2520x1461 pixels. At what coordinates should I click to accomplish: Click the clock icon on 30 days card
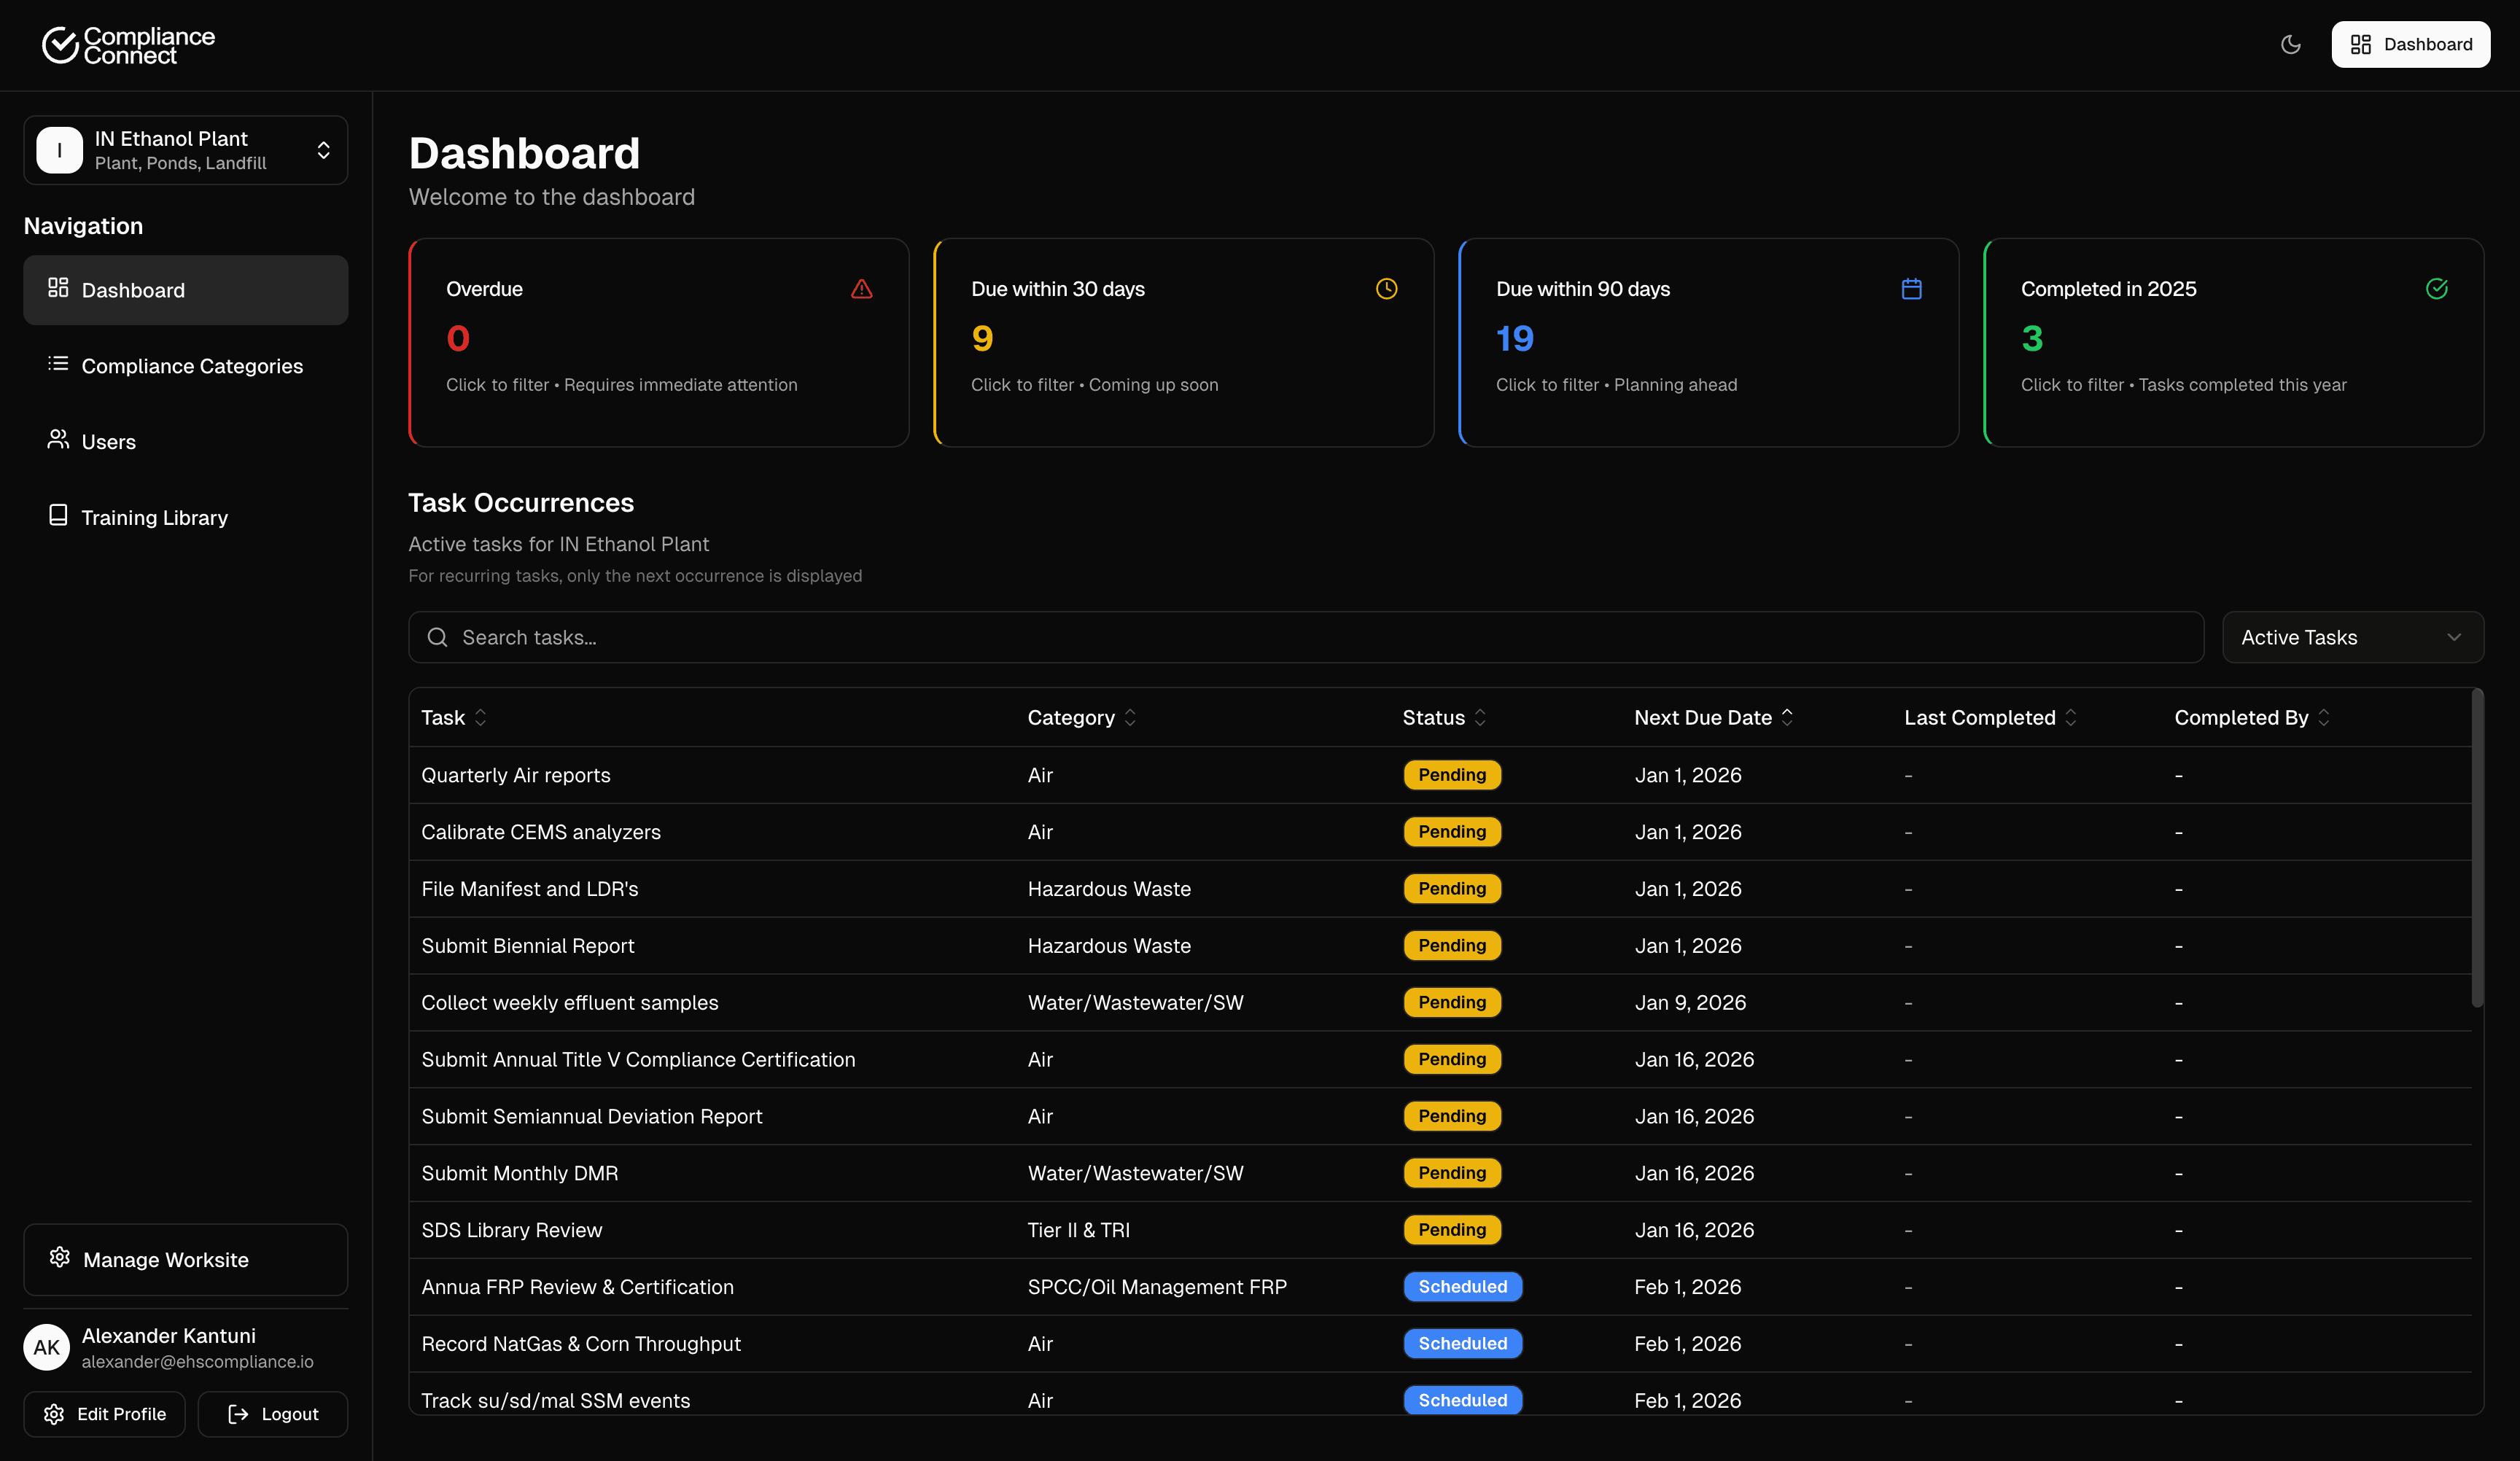[1386, 289]
